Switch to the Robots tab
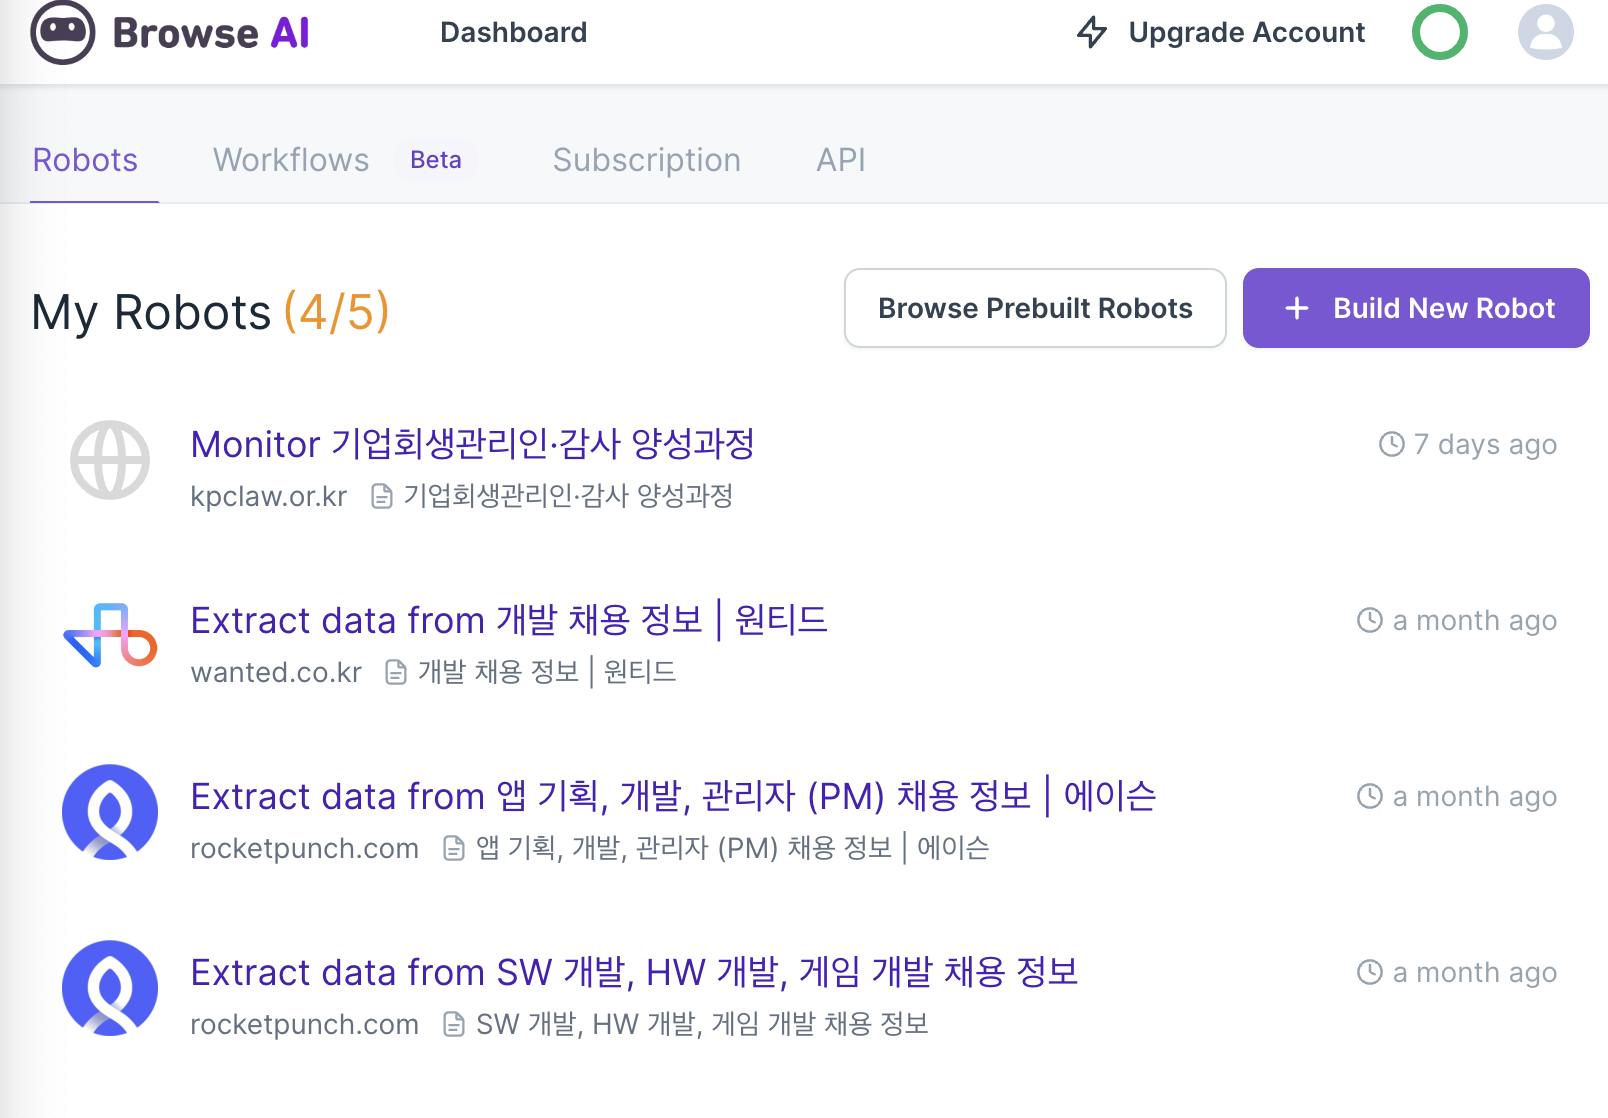 tap(85, 160)
